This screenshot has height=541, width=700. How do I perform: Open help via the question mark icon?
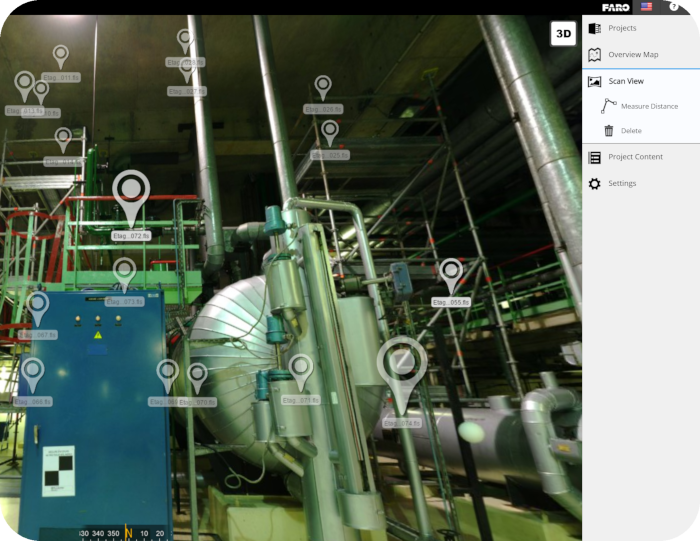674,6
